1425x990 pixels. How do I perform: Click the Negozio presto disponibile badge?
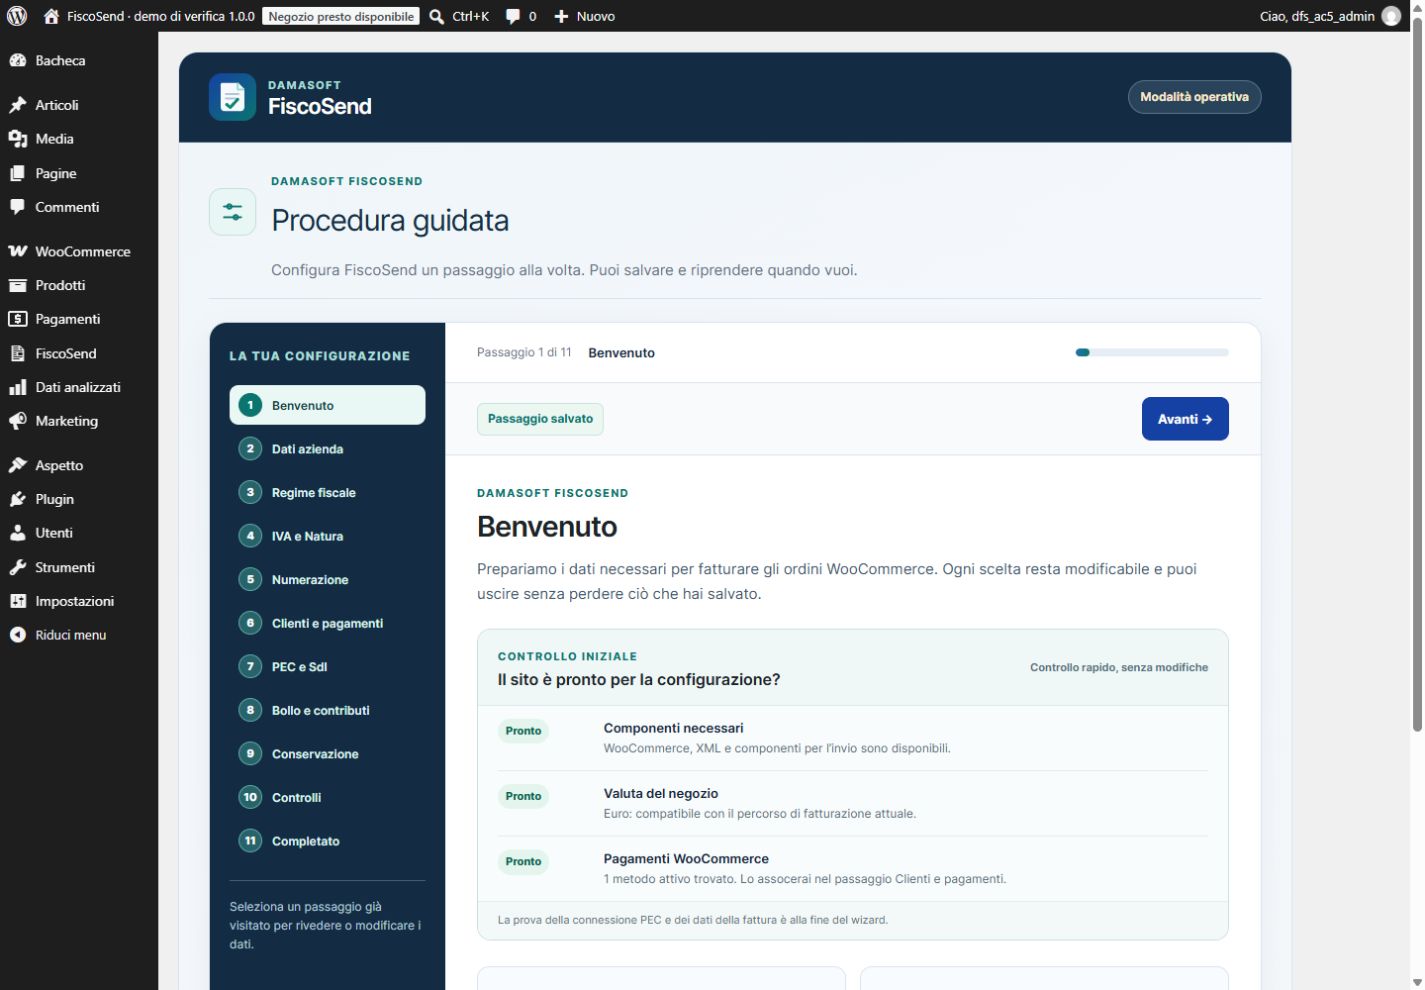(341, 16)
